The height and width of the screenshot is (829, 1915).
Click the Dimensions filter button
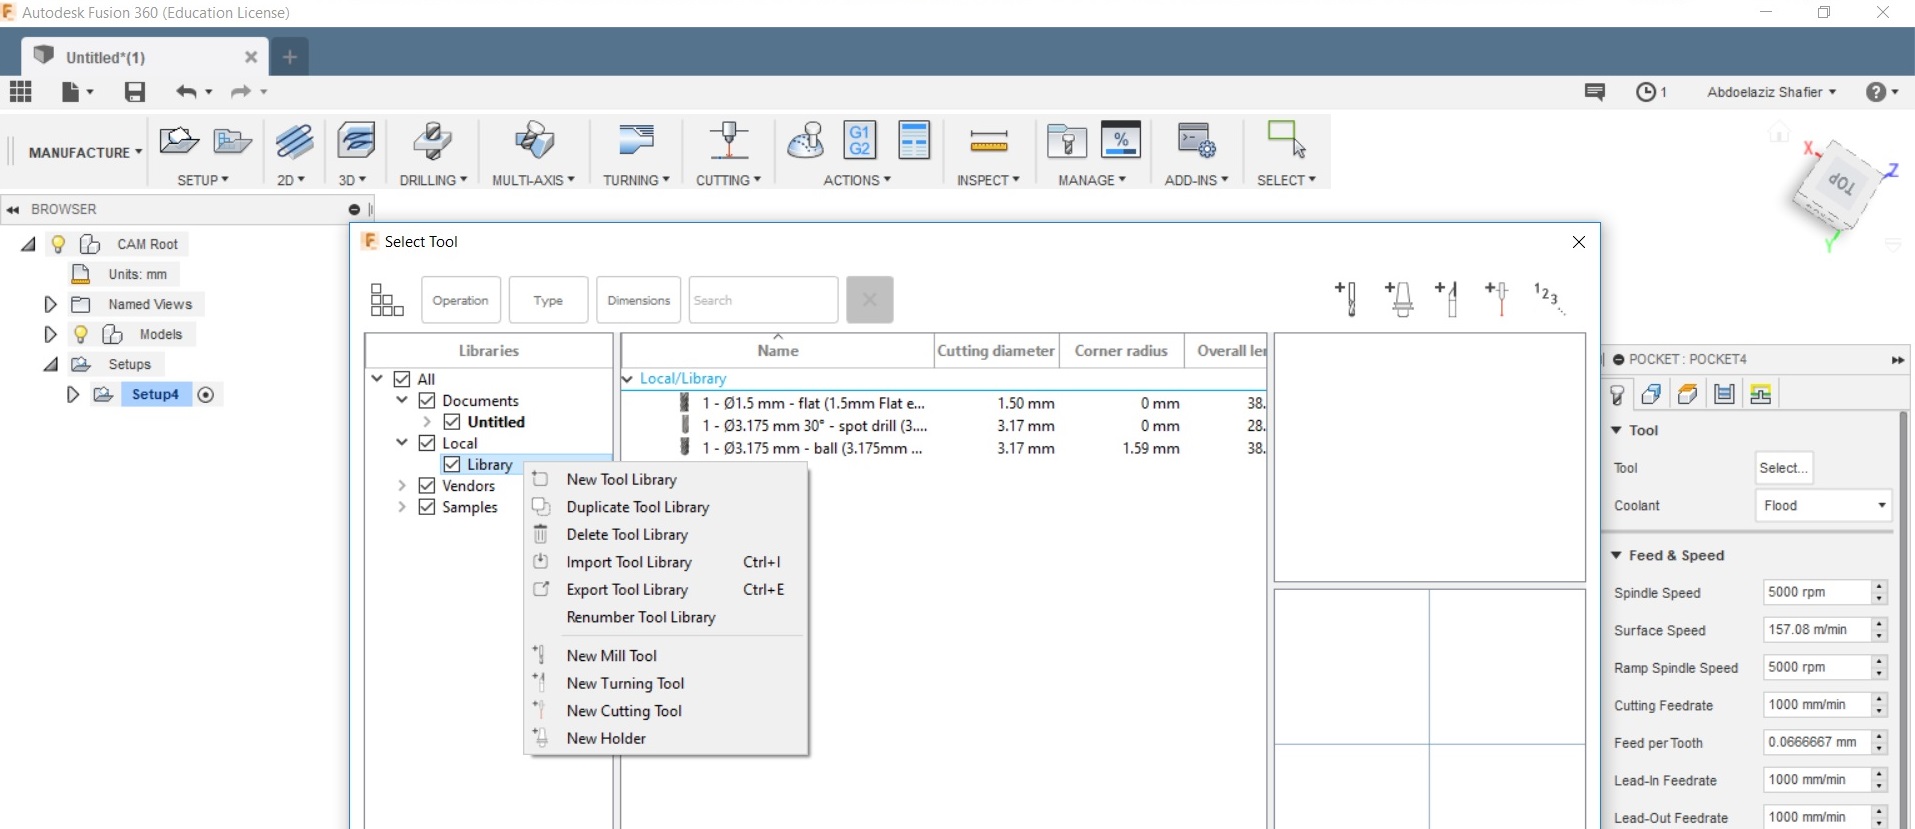coord(639,300)
